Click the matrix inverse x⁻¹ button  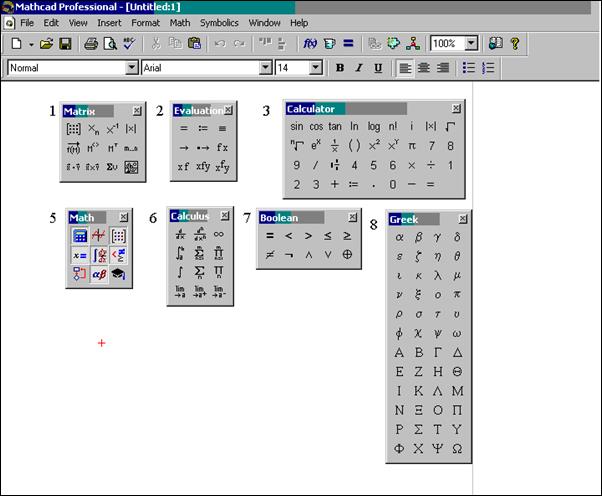(x=112, y=129)
